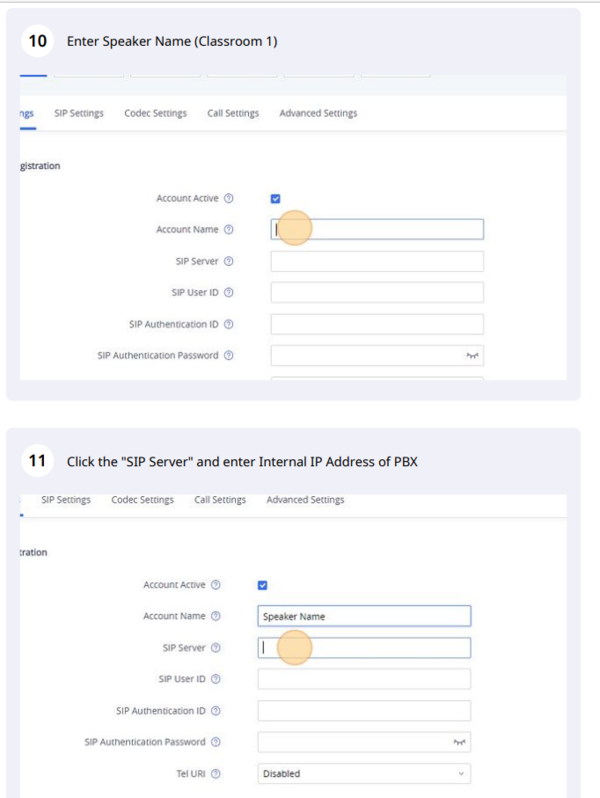Show password using eye icon in step 10
Viewport: 600px width, 798px height.
[473, 356]
